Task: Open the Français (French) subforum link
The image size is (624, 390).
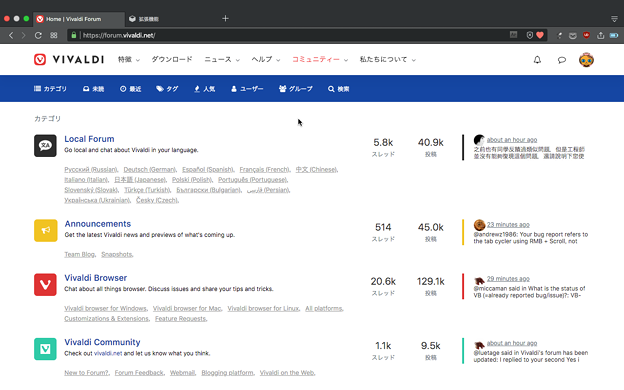Action: pos(264,170)
